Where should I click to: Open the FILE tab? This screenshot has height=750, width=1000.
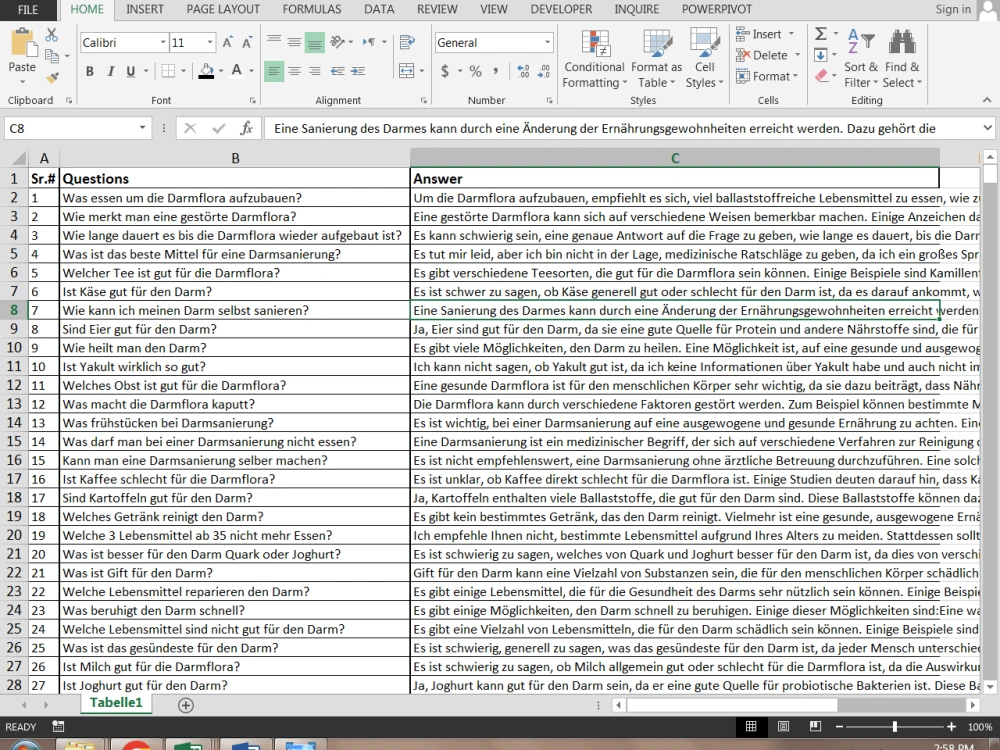click(27, 10)
